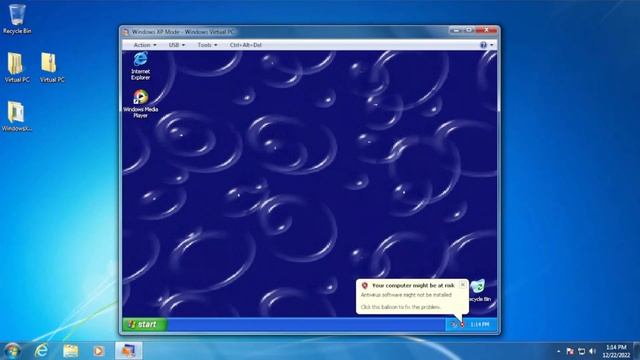The width and height of the screenshot is (640, 360).
Task: Close the security warning balloon
Action: point(462,284)
